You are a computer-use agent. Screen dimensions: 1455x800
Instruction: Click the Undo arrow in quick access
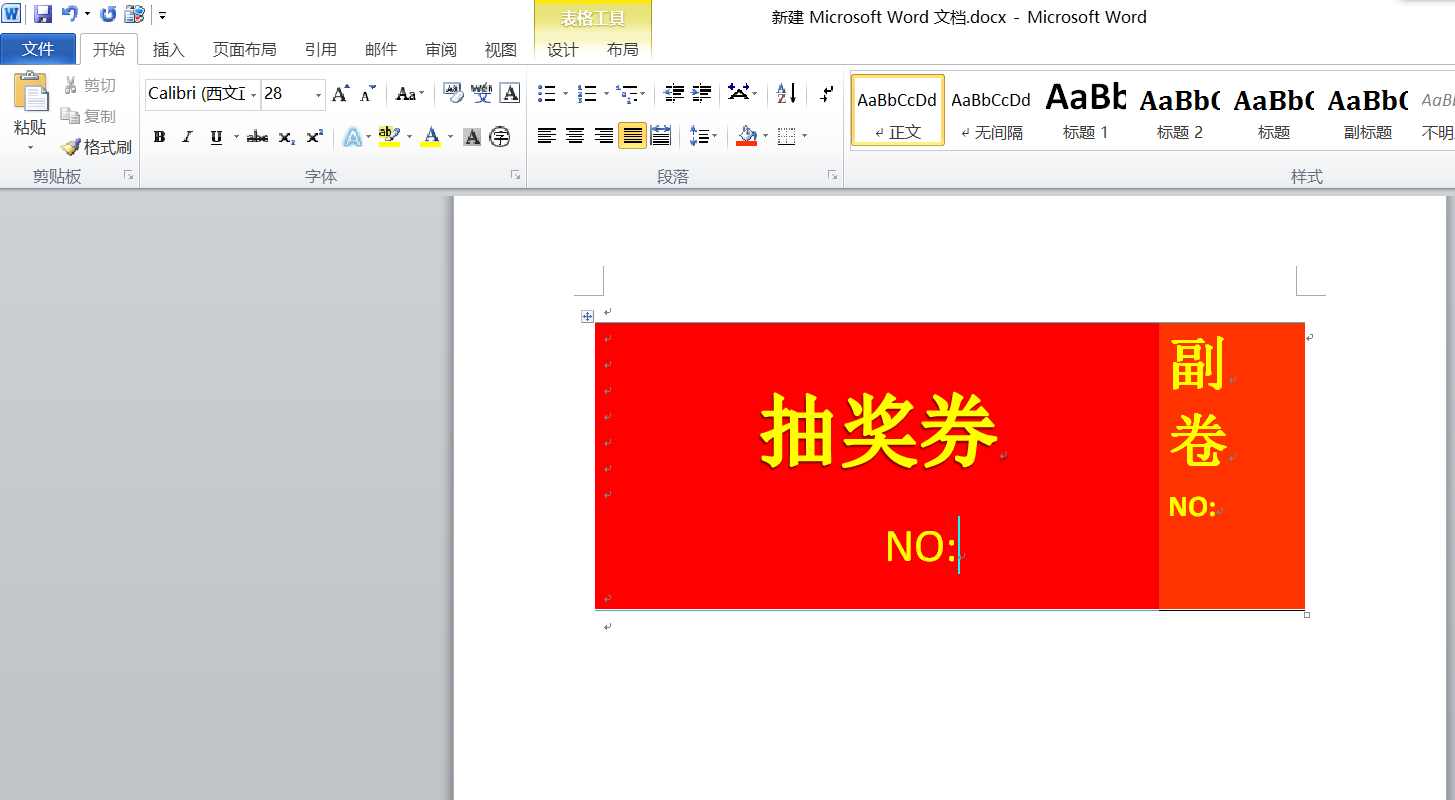[70, 14]
